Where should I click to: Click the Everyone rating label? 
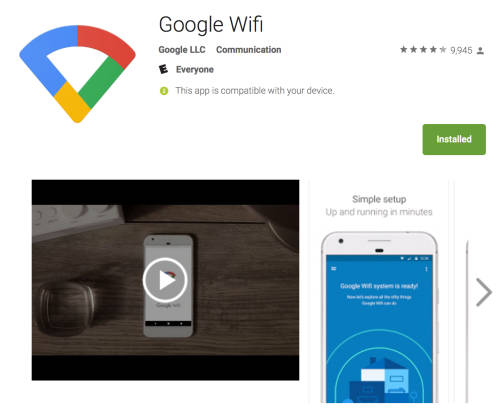pyautogui.click(x=195, y=69)
